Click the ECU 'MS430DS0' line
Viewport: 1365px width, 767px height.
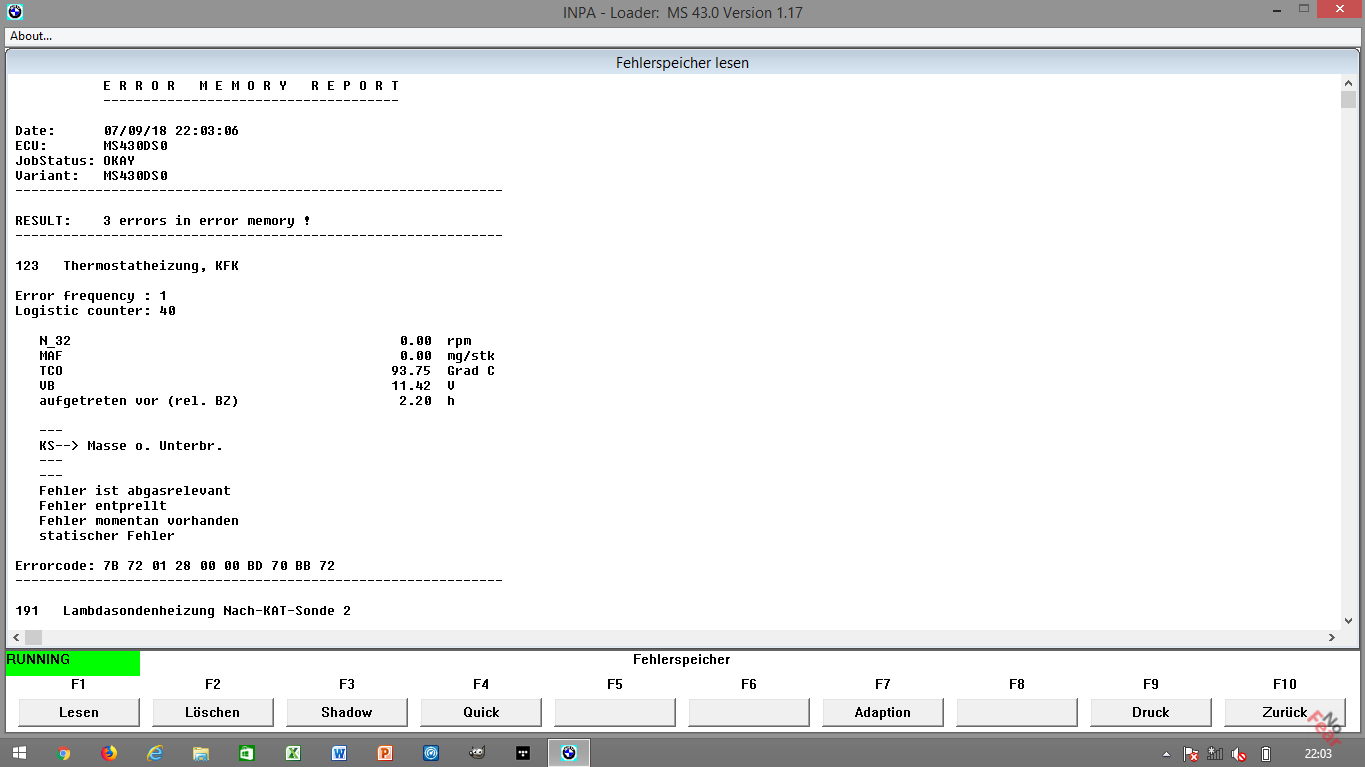pyautogui.click(x=91, y=146)
